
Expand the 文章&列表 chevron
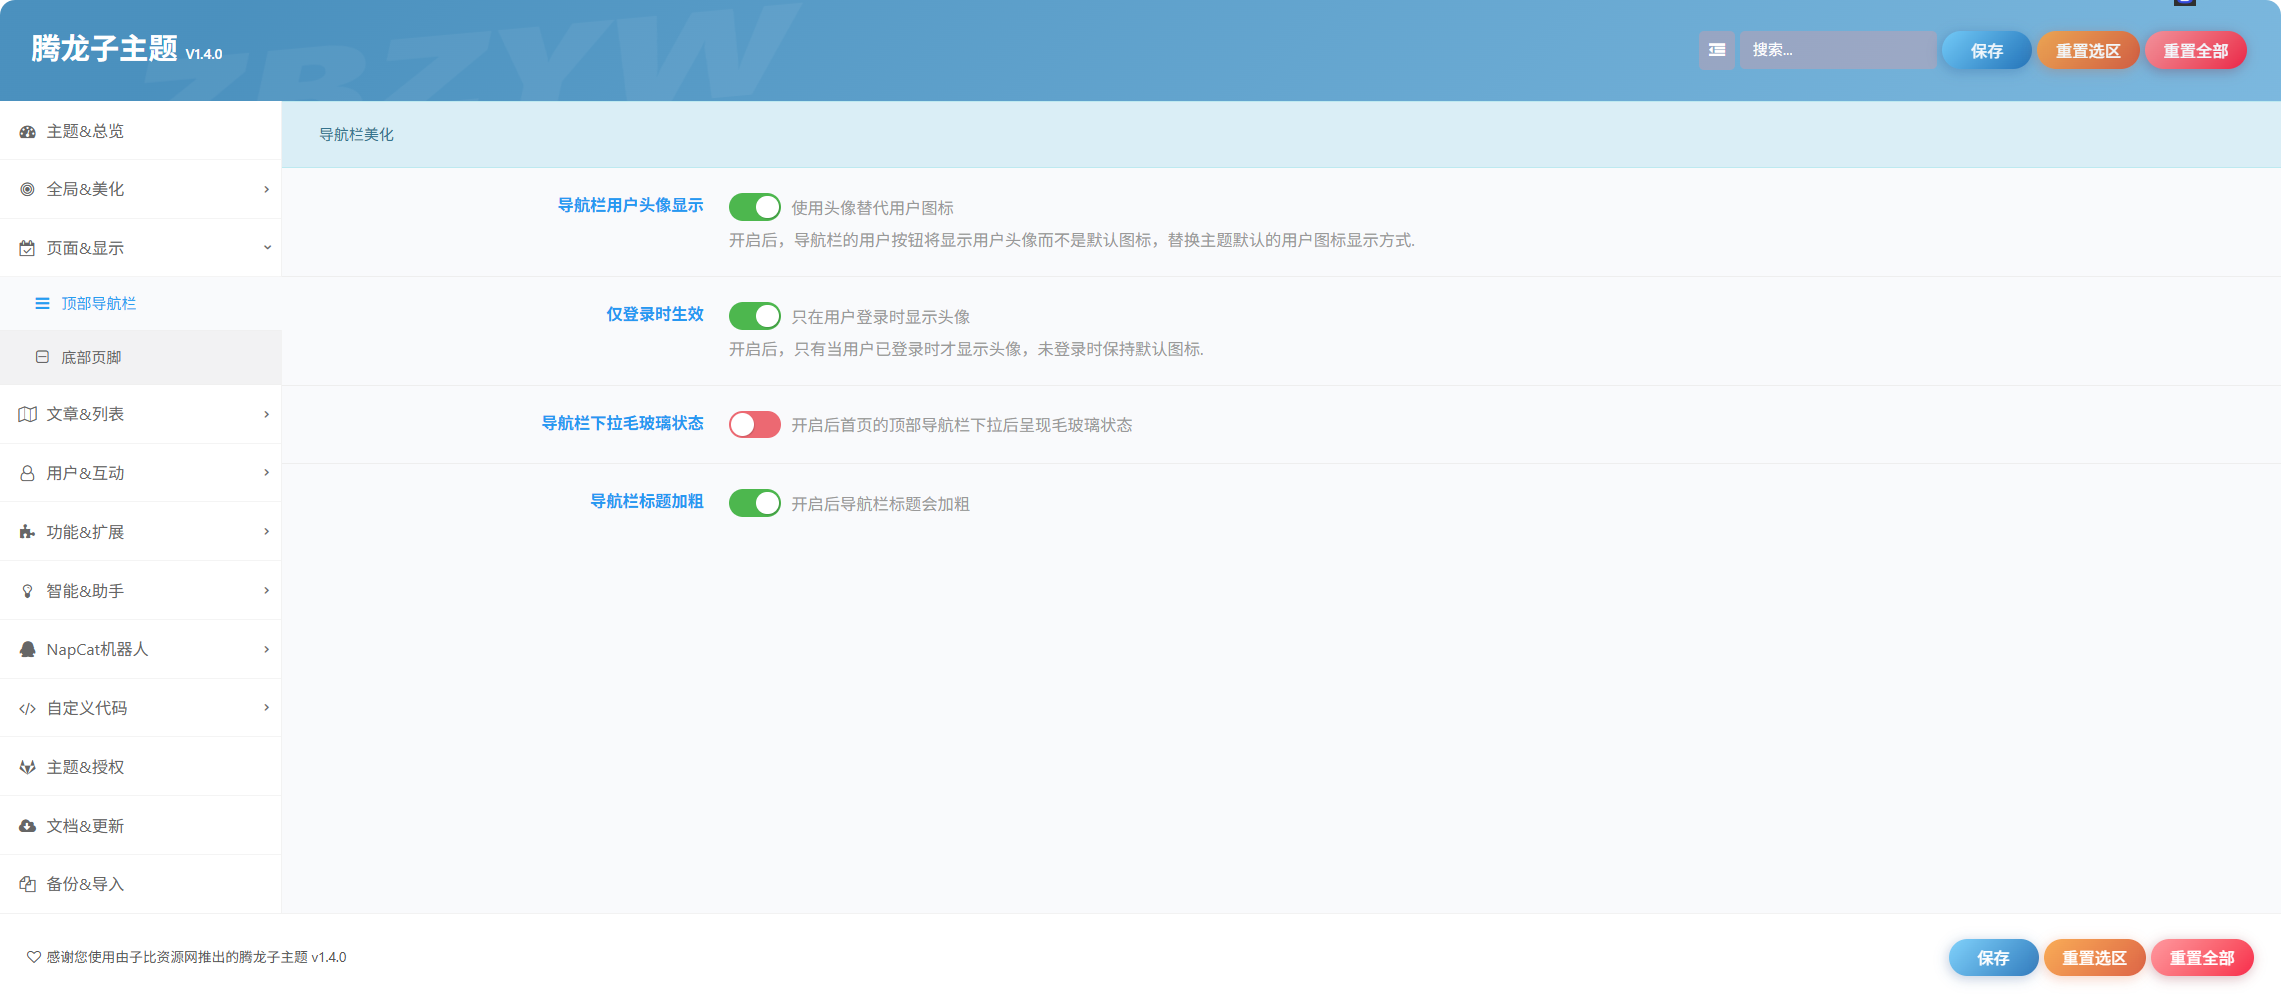(x=266, y=414)
